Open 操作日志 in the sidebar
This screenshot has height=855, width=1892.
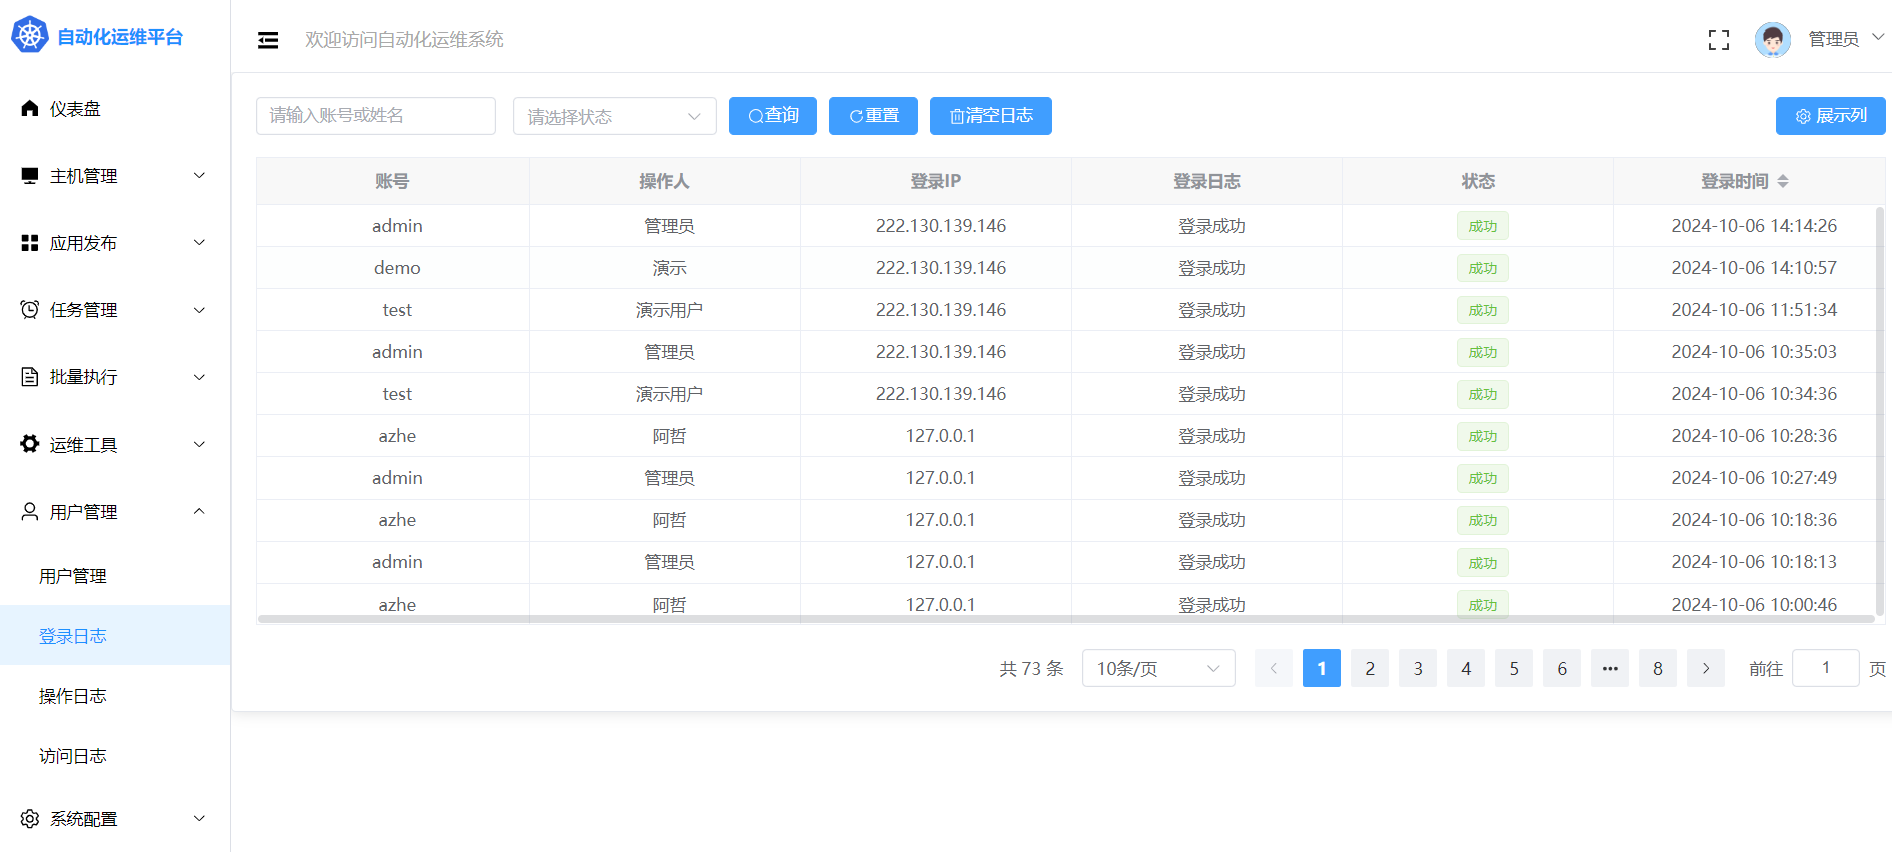pos(73,696)
